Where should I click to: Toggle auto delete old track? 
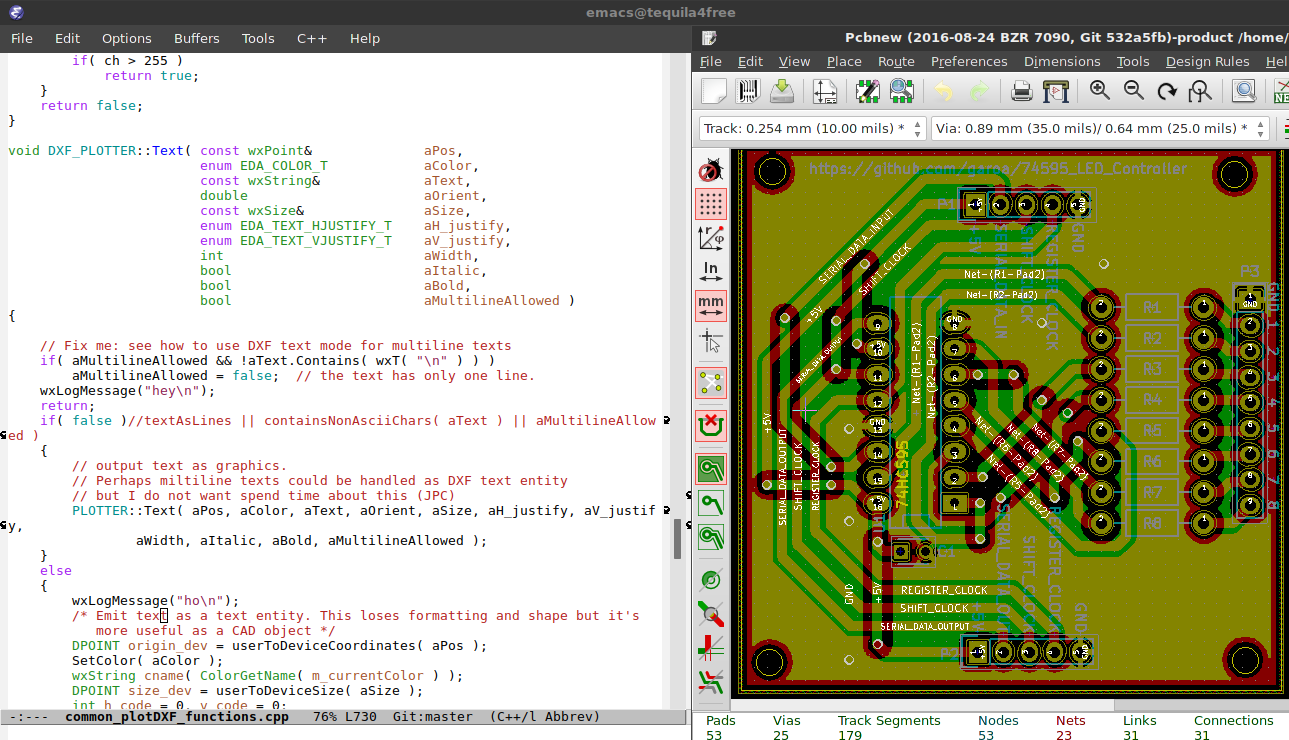(x=711, y=426)
